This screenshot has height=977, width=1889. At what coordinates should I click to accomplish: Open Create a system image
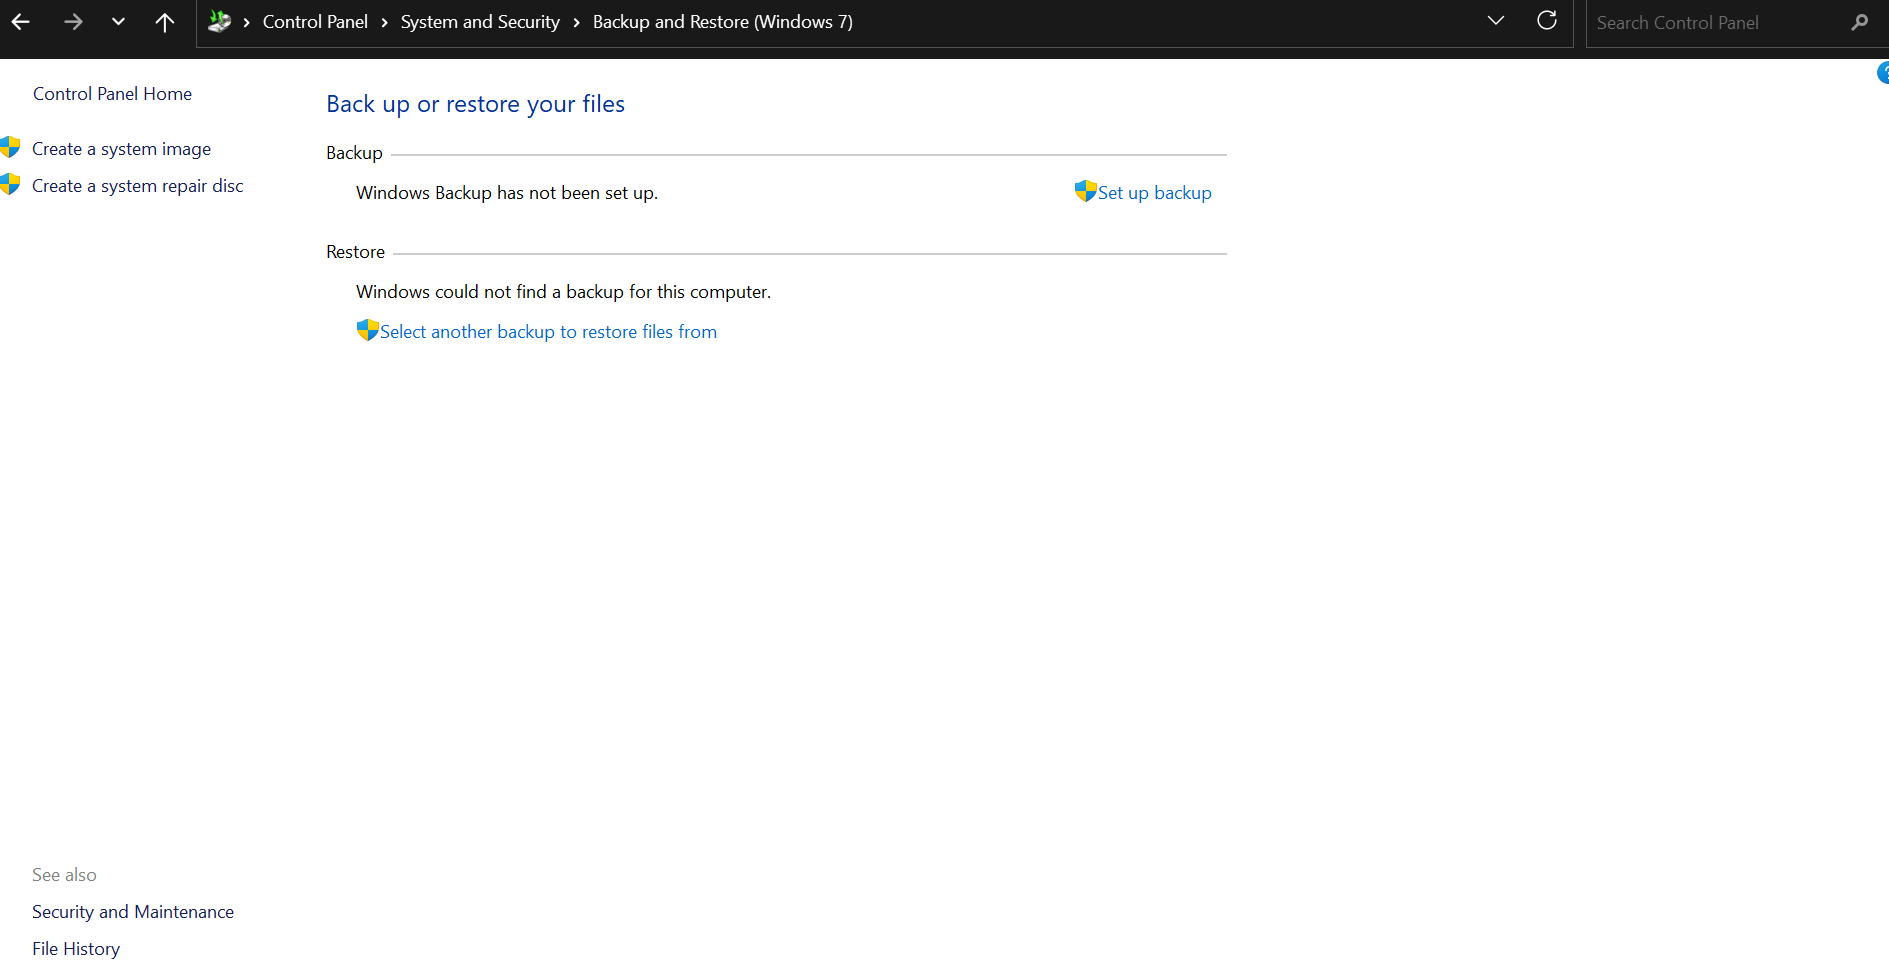click(x=121, y=149)
